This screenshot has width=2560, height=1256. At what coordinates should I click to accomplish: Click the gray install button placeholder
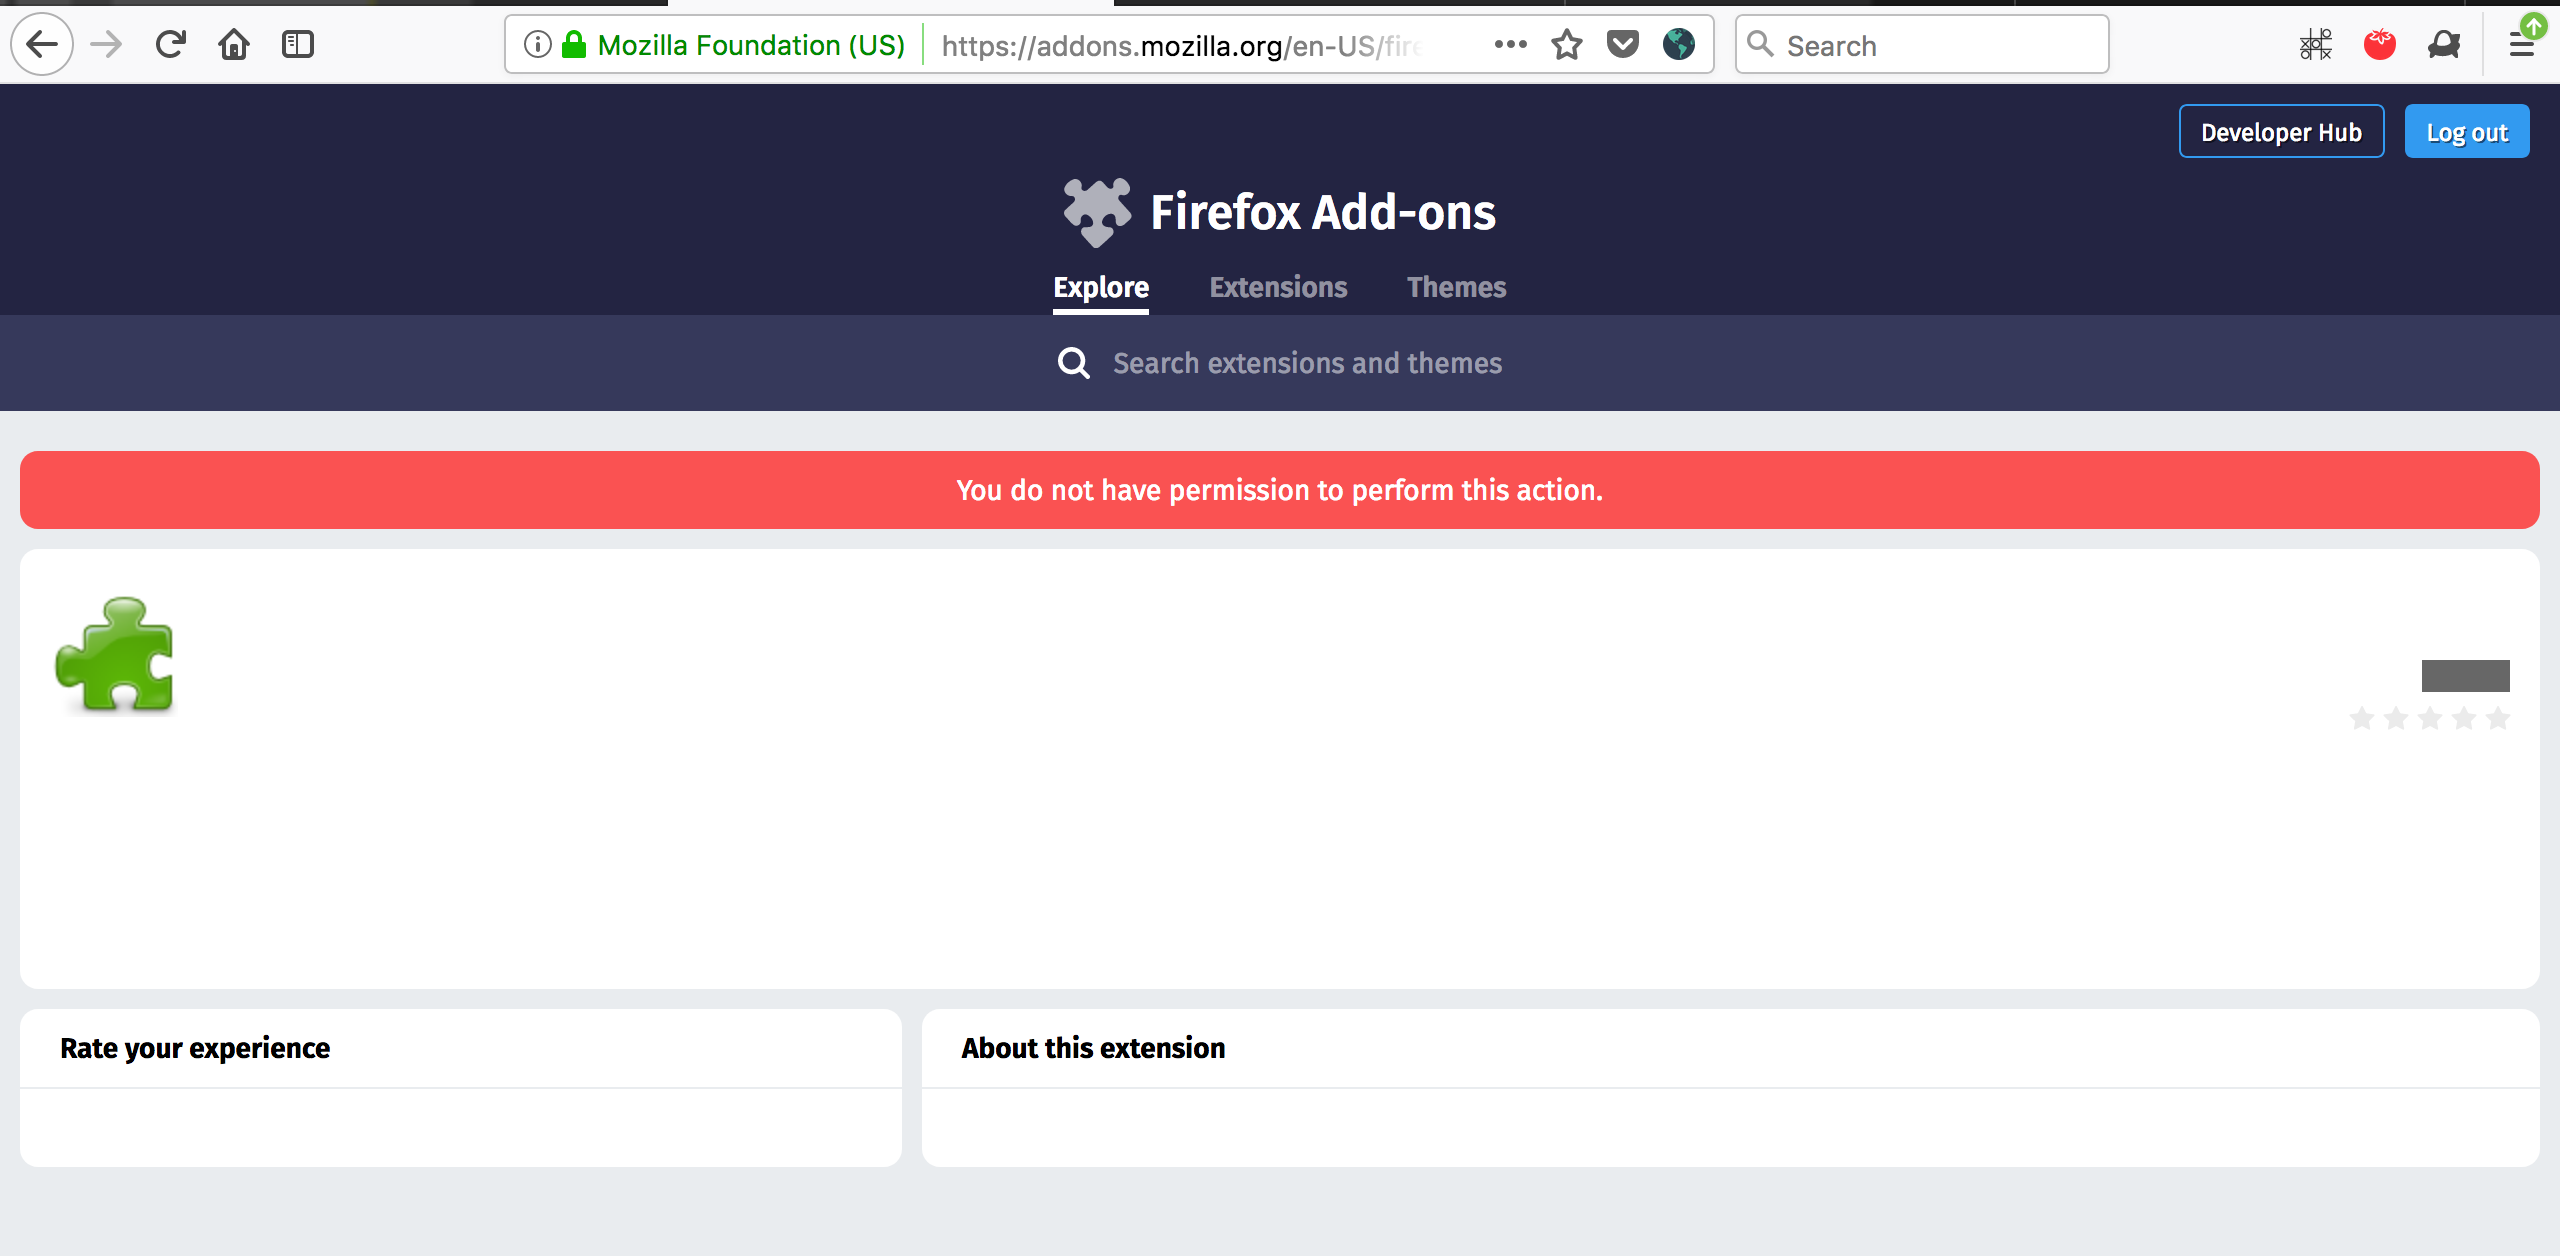tap(2465, 676)
